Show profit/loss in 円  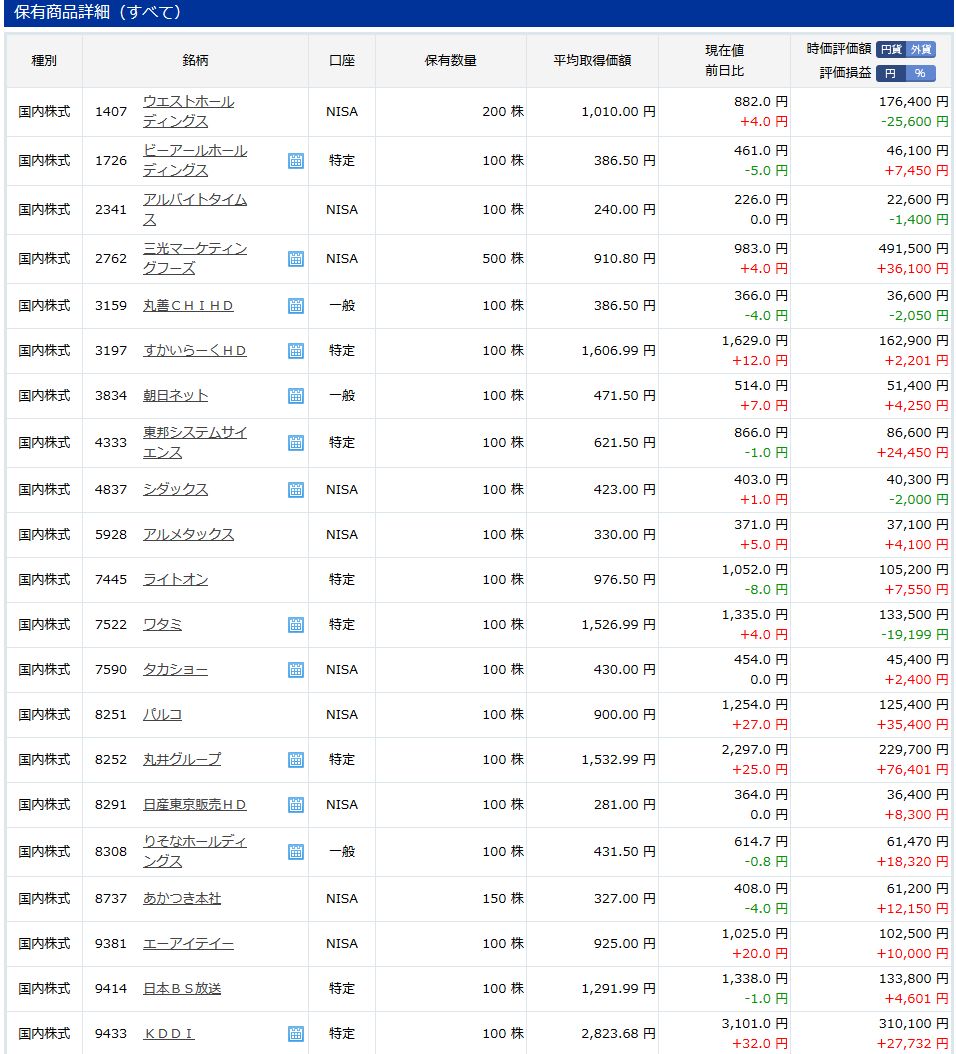[891, 73]
